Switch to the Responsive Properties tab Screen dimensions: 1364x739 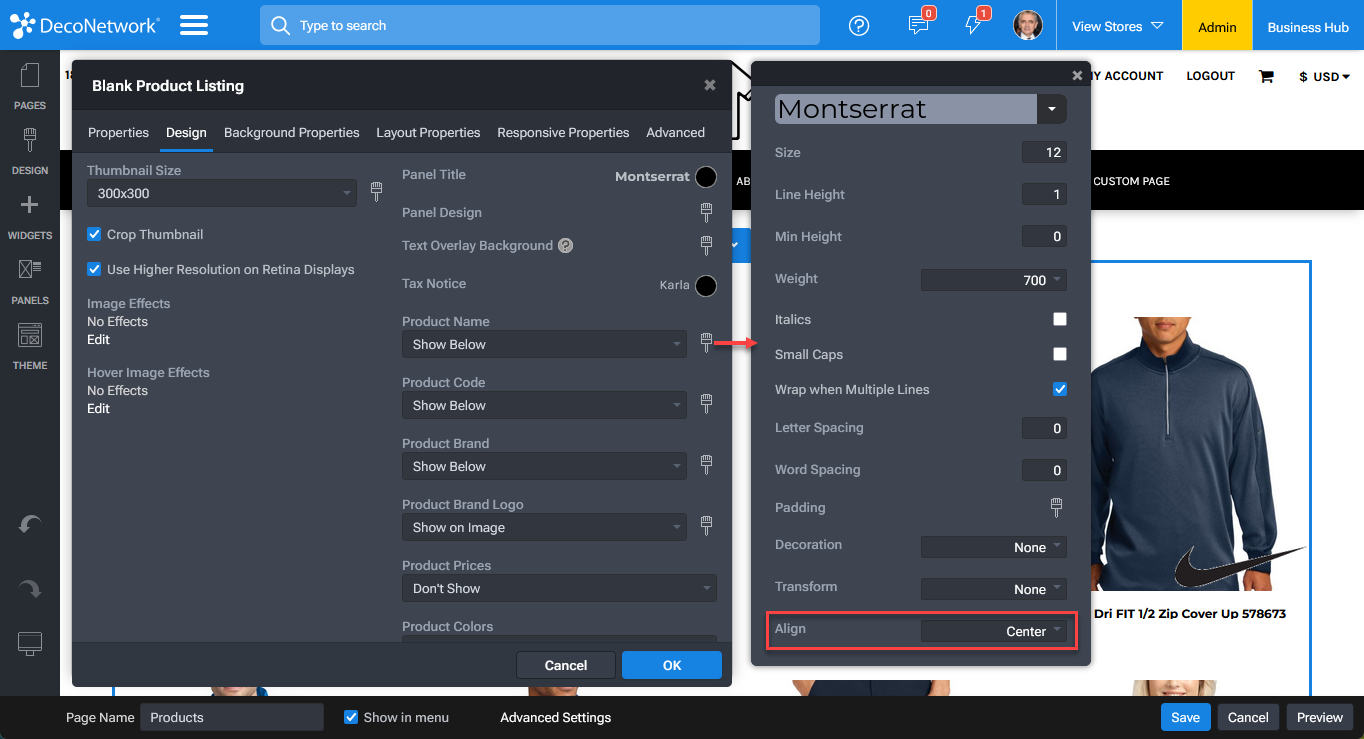[563, 132]
